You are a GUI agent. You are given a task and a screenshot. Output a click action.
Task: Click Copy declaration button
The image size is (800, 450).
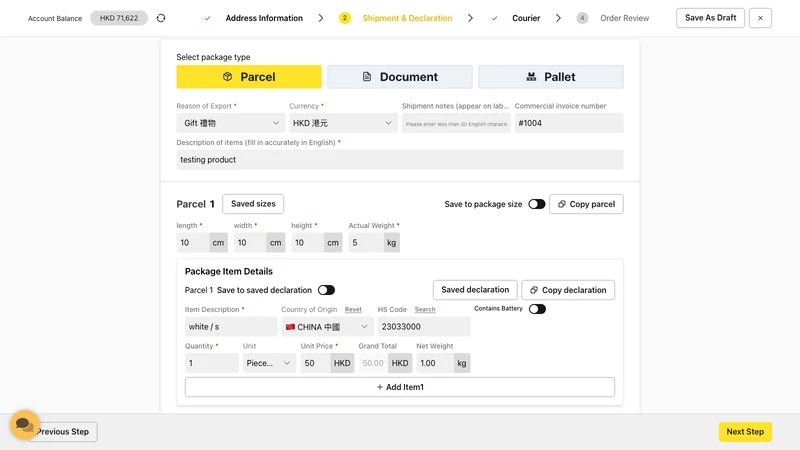coord(568,290)
